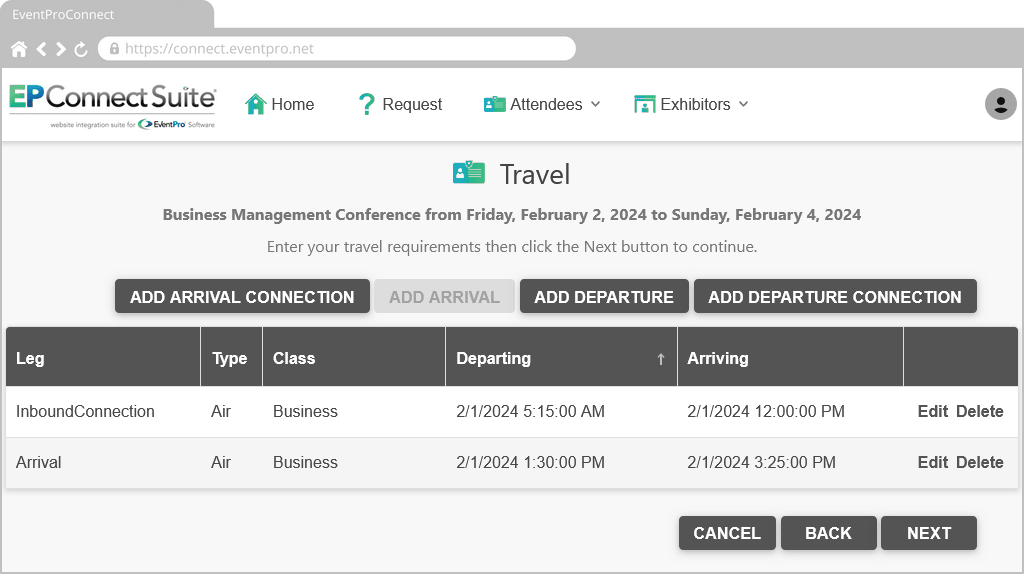1024x574 pixels.
Task: Click the travel requirements instruction text
Action: [x=512, y=247]
